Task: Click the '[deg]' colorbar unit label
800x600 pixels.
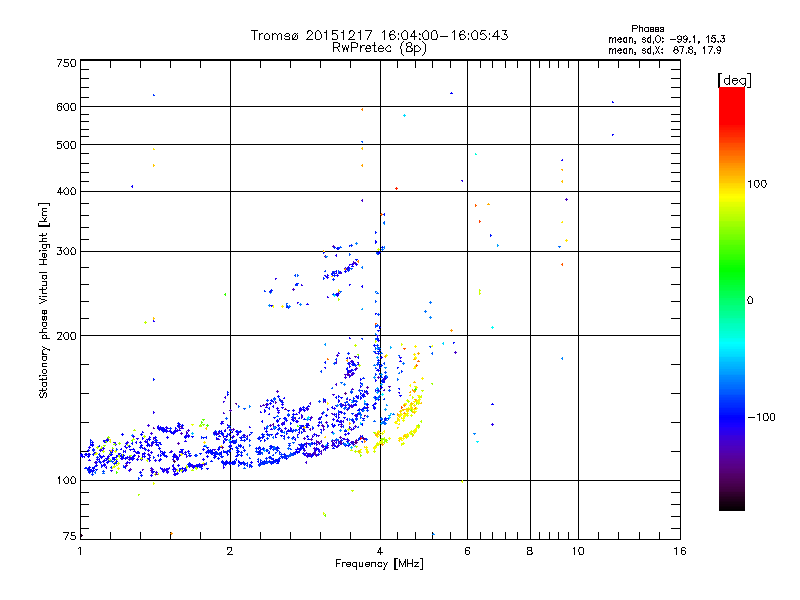Action: (x=734, y=80)
